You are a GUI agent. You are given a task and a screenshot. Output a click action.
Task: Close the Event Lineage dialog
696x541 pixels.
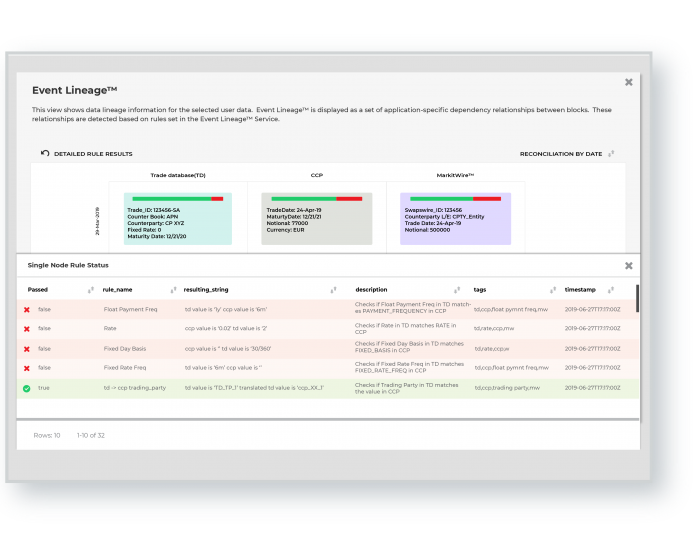[628, 82]
